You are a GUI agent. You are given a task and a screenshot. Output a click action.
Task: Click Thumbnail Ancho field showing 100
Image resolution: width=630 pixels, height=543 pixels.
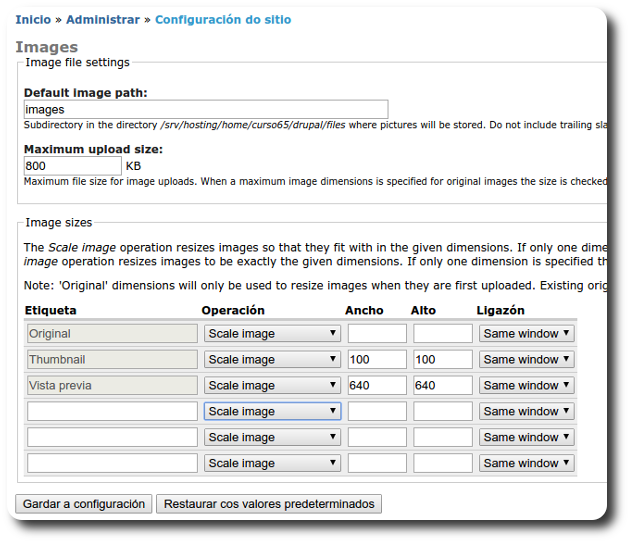click(x=377, y=359)
